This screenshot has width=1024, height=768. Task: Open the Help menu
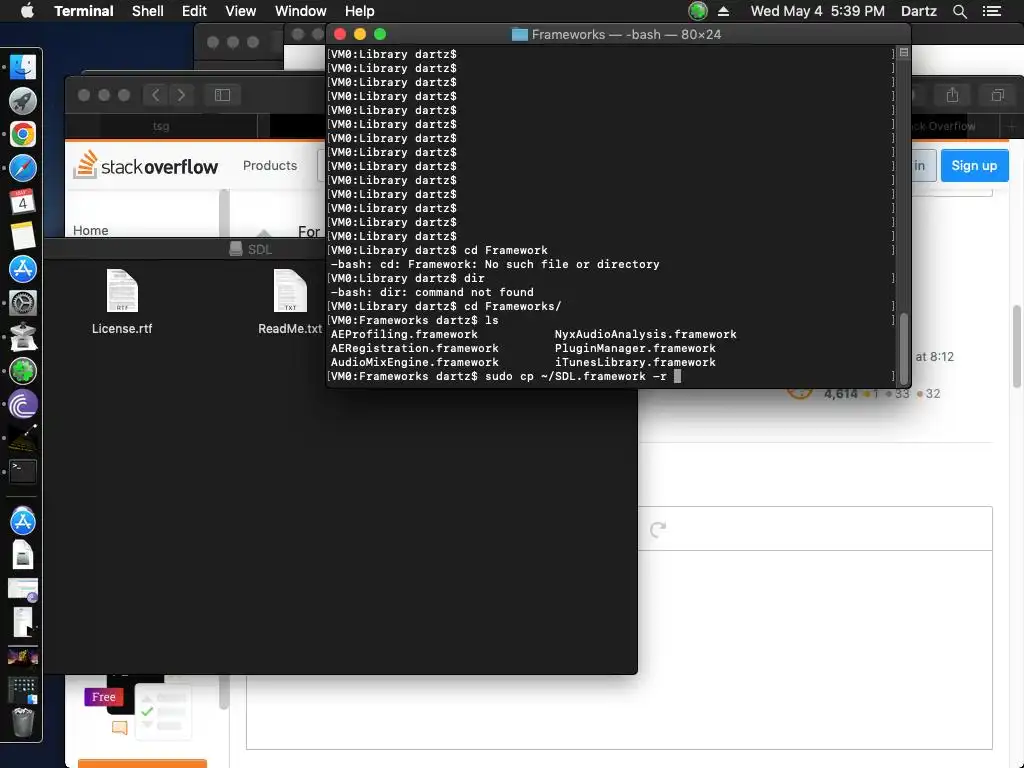tap(360, 11)
